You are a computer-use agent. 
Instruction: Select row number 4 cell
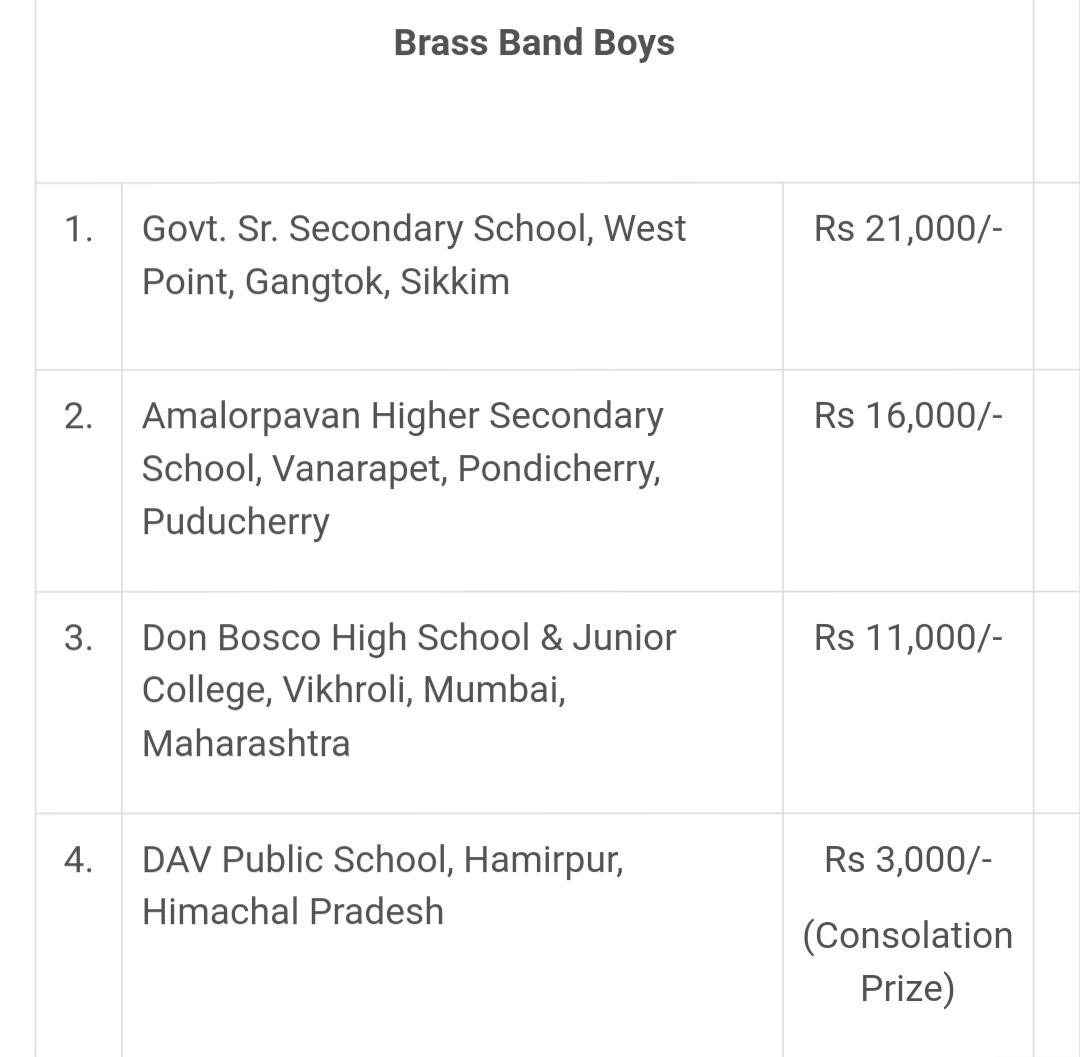[79, 860]
